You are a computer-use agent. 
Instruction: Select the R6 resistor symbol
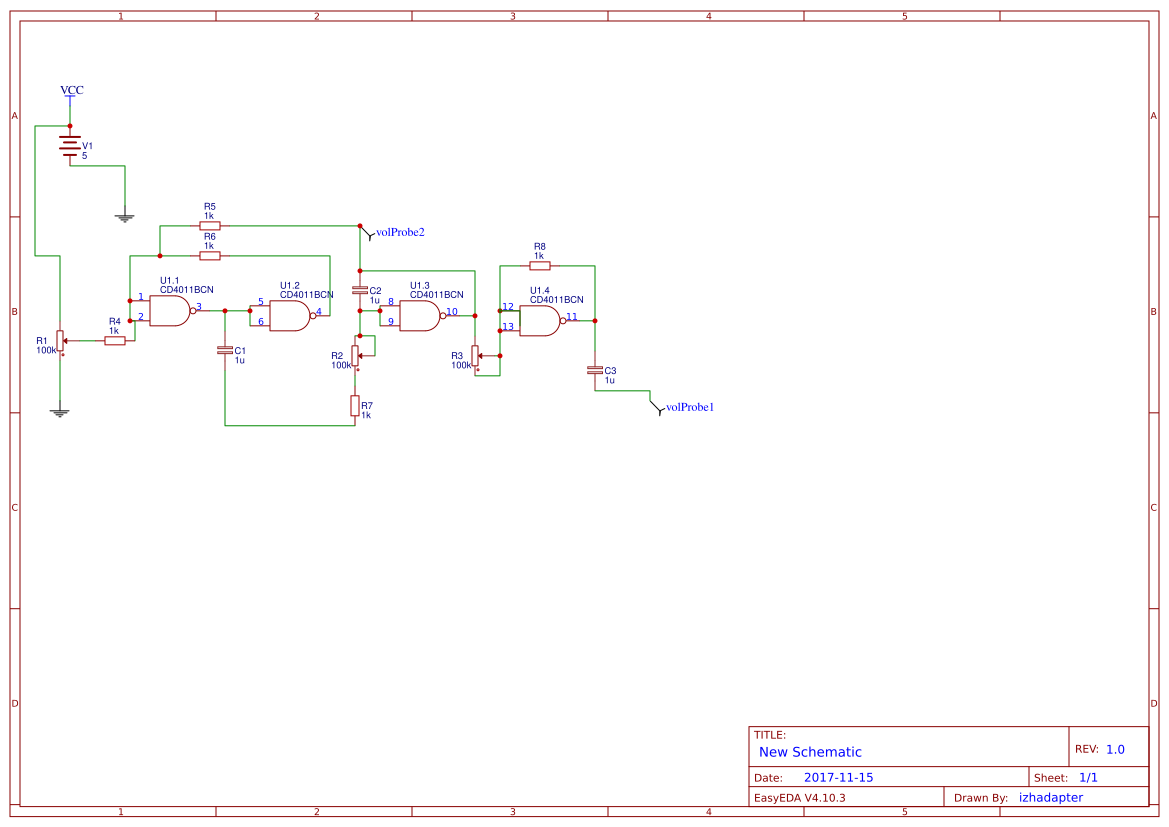click(x=210, y=256)
